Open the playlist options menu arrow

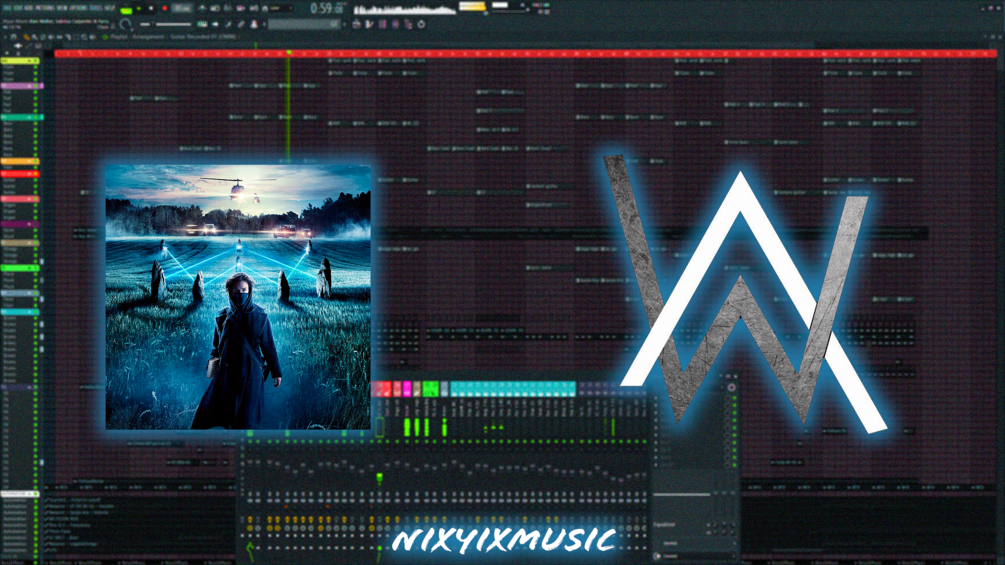[5, 37]
